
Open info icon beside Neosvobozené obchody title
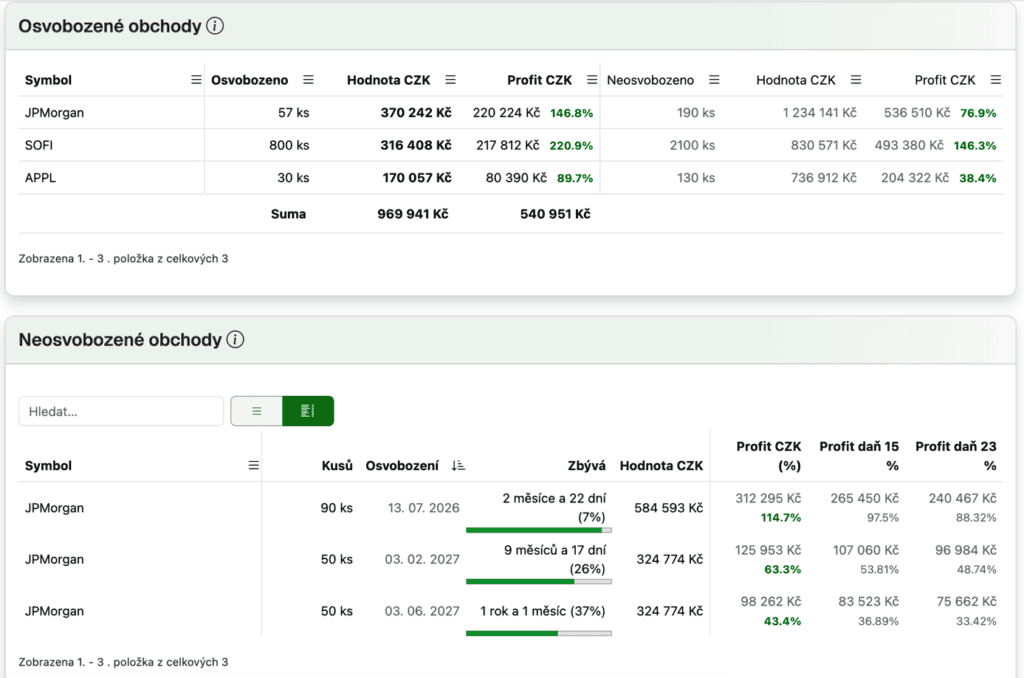click(x=235, y=340)
